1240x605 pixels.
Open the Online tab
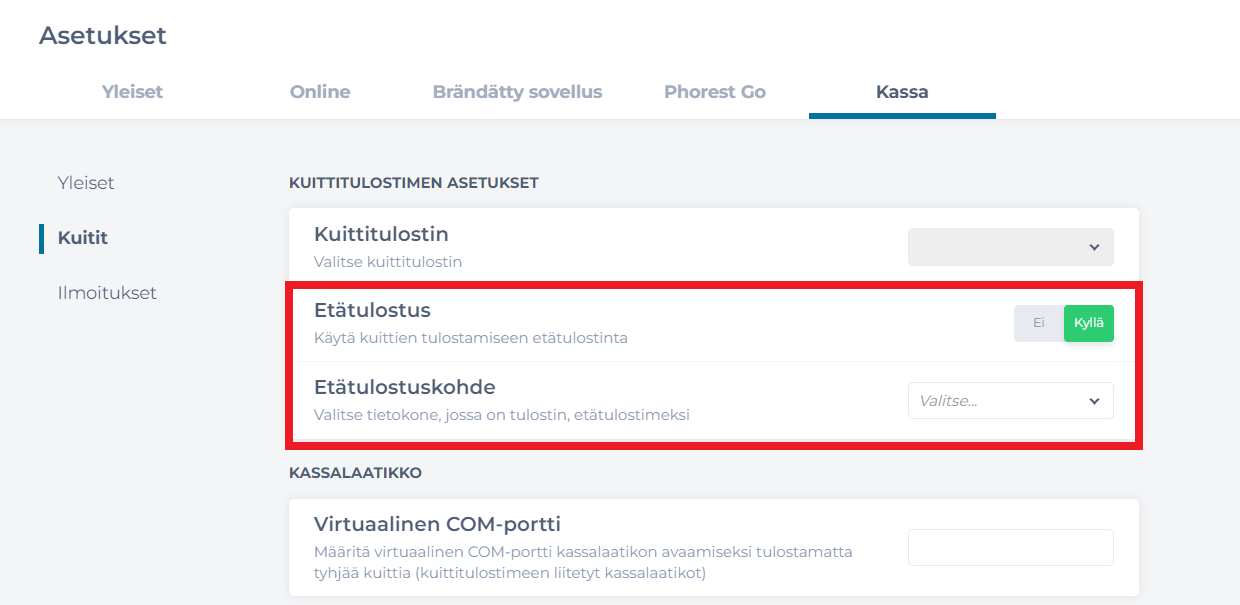point(320,92)
